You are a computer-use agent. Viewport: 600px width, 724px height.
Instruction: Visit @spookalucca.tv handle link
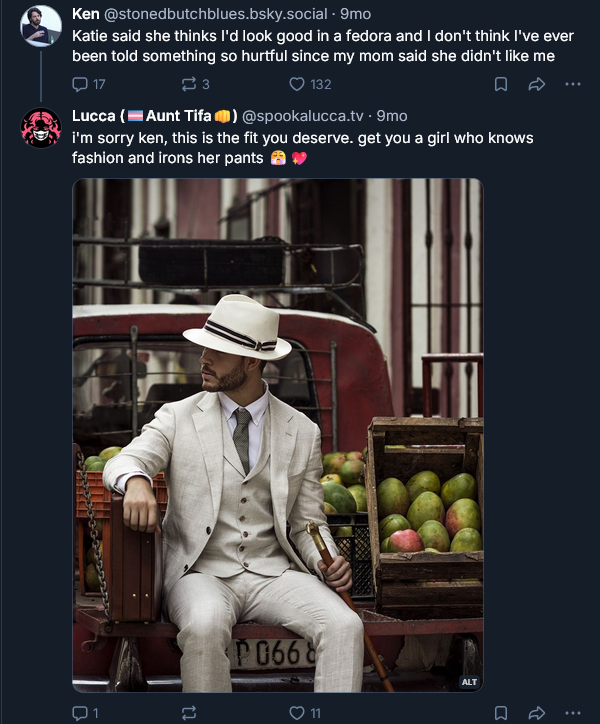pos(303,116)
